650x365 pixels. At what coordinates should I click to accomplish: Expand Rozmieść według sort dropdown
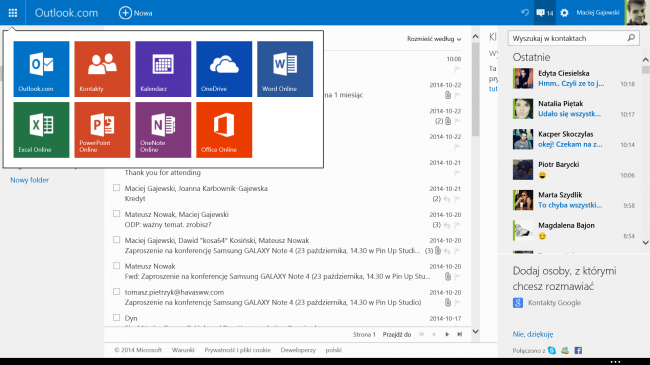[434, 39]
